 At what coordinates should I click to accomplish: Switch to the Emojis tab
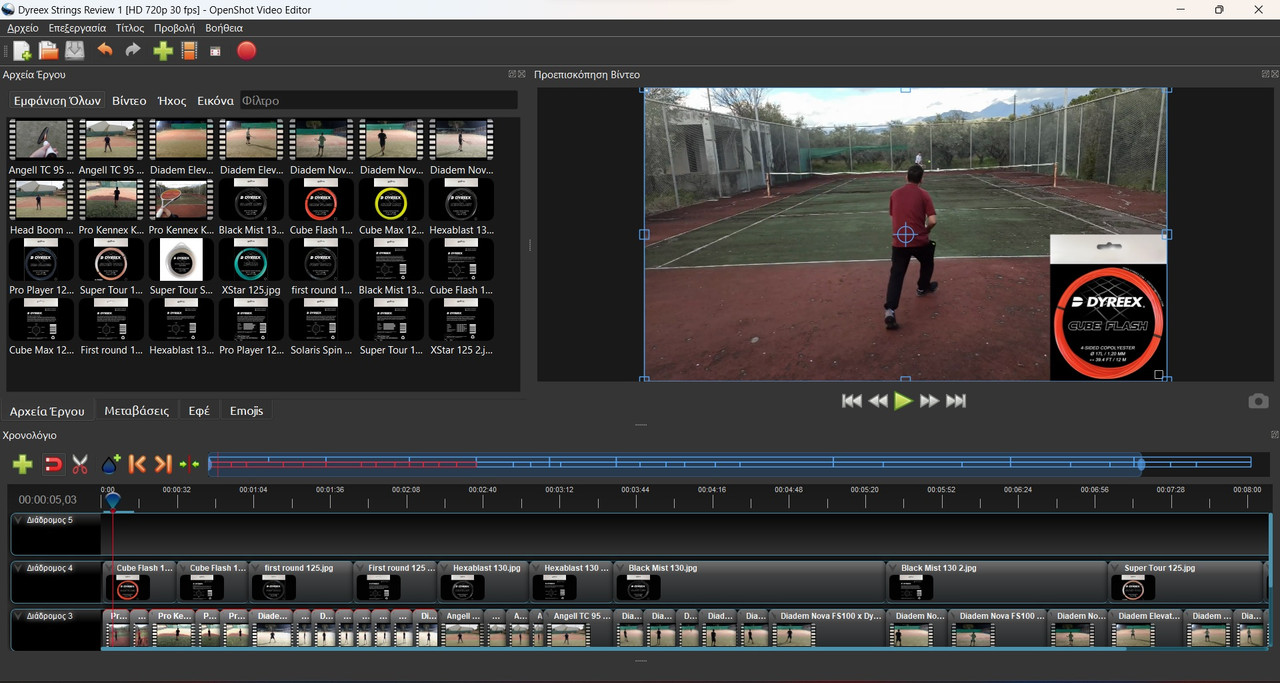(x=246, y=411)
